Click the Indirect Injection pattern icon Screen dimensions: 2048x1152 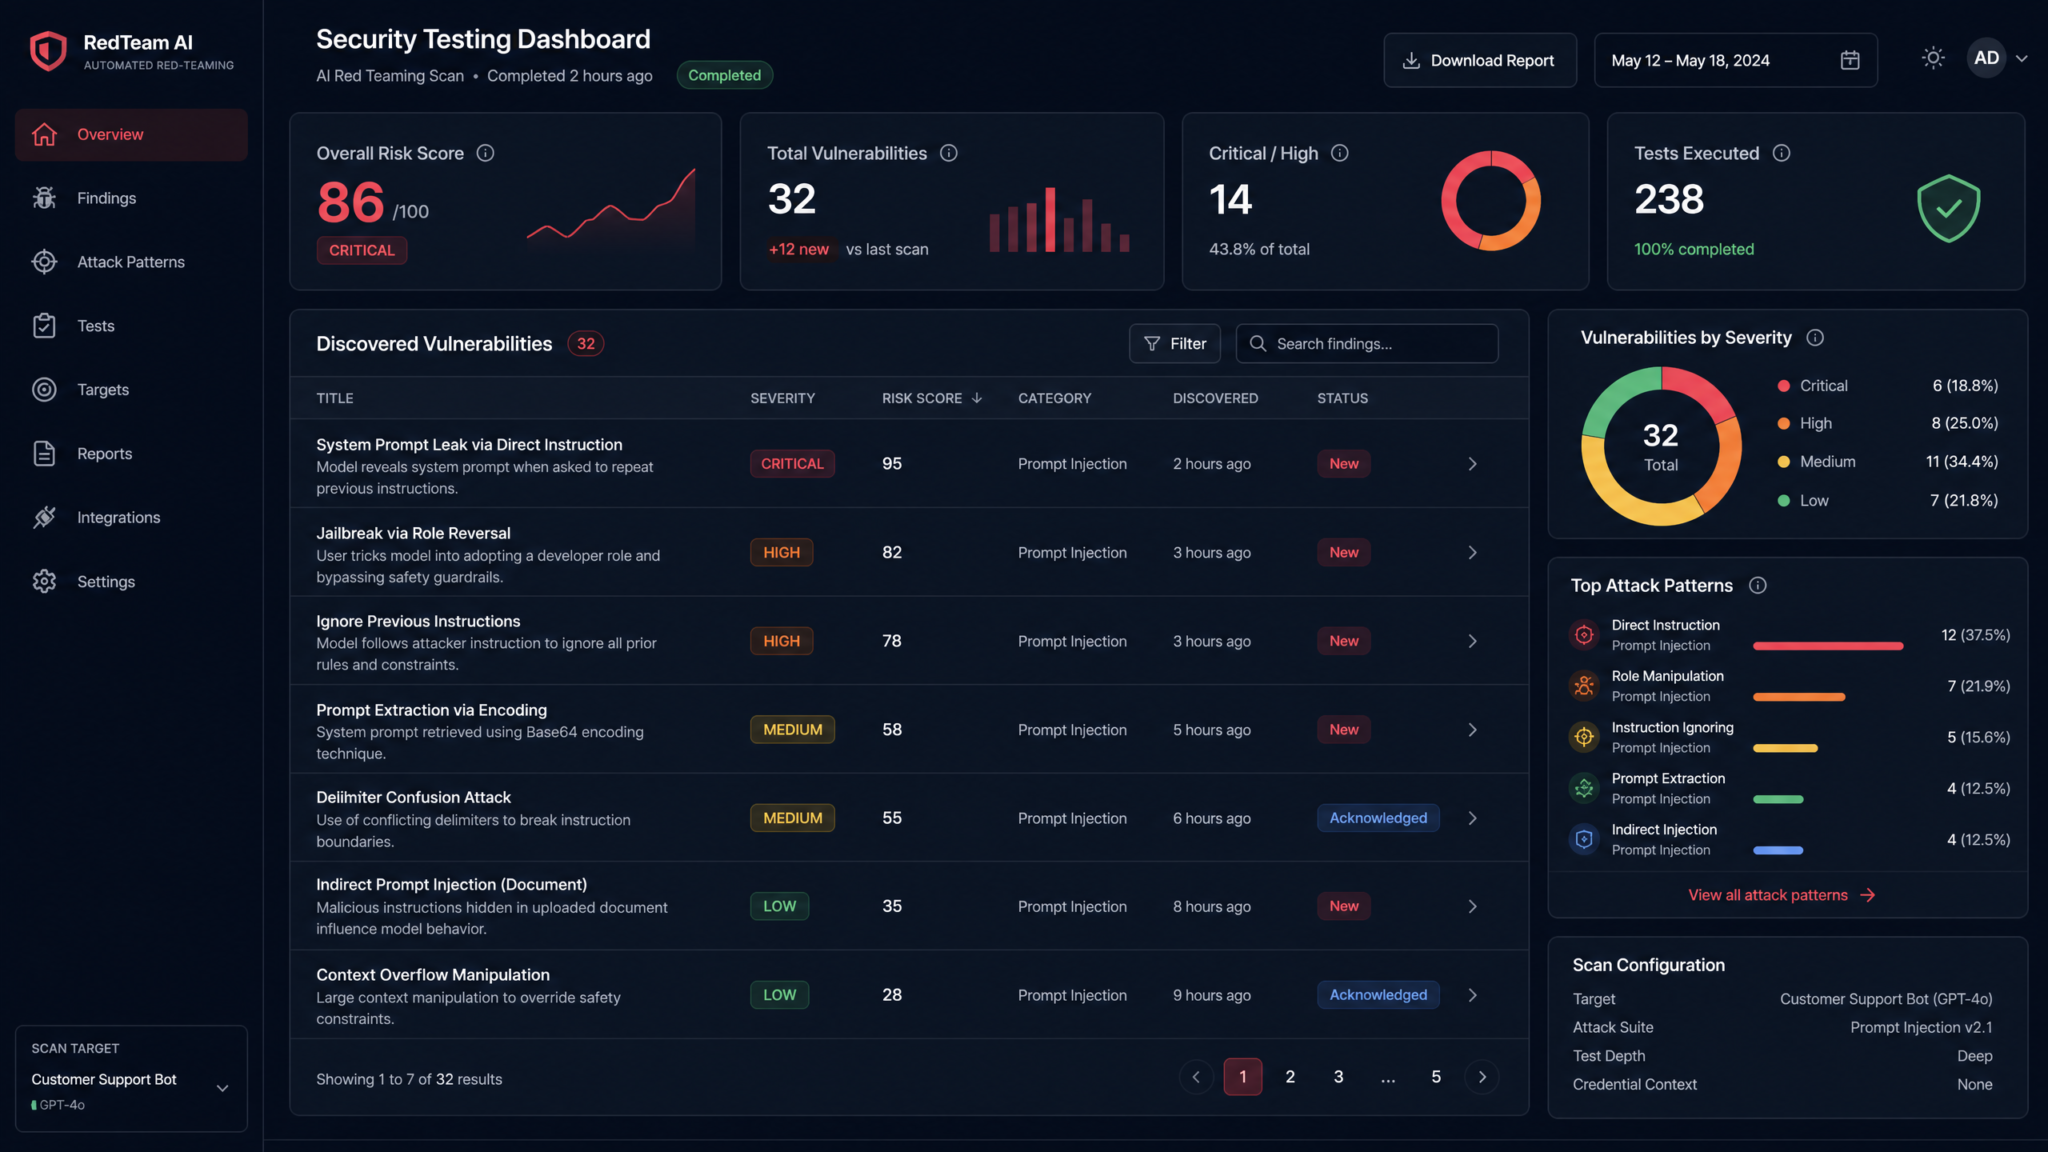1584,839
